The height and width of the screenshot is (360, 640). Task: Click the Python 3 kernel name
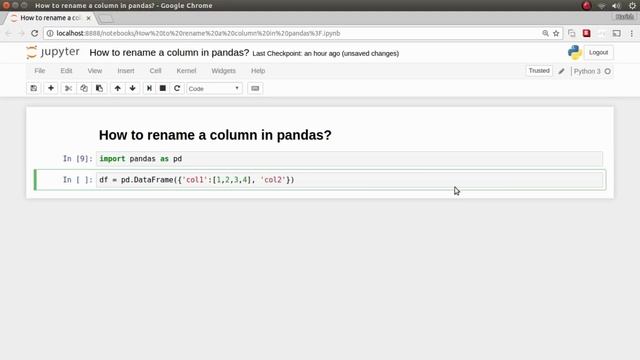tap(587, 71)
